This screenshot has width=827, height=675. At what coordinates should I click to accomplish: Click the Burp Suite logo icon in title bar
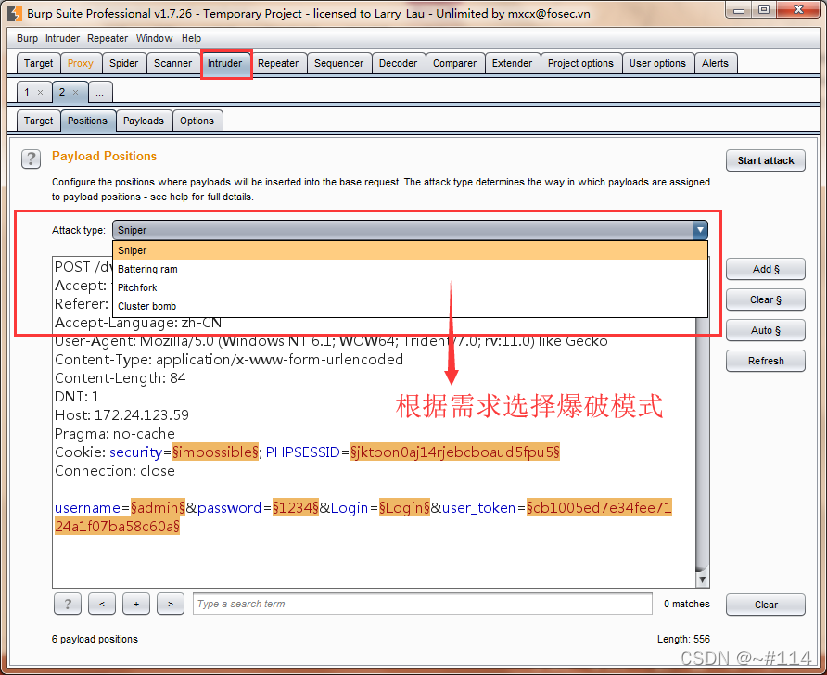click(15, 13)
